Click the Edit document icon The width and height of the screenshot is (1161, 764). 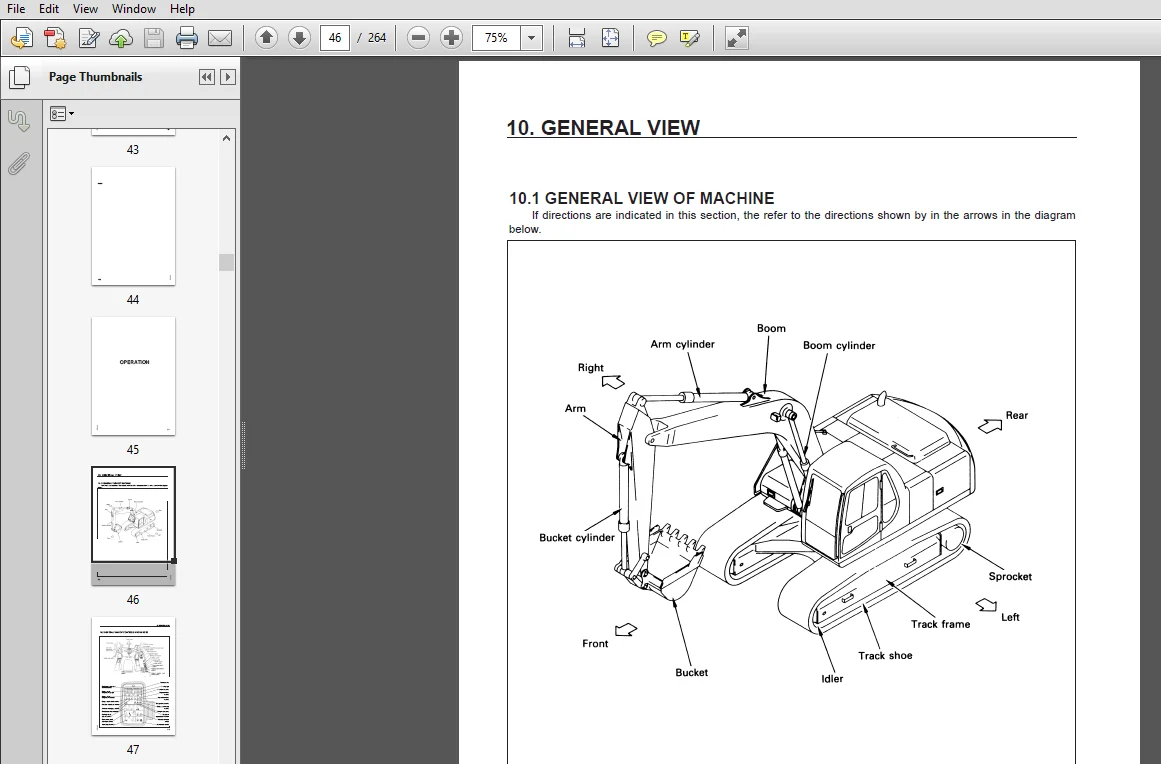click(x=88, y=38)
